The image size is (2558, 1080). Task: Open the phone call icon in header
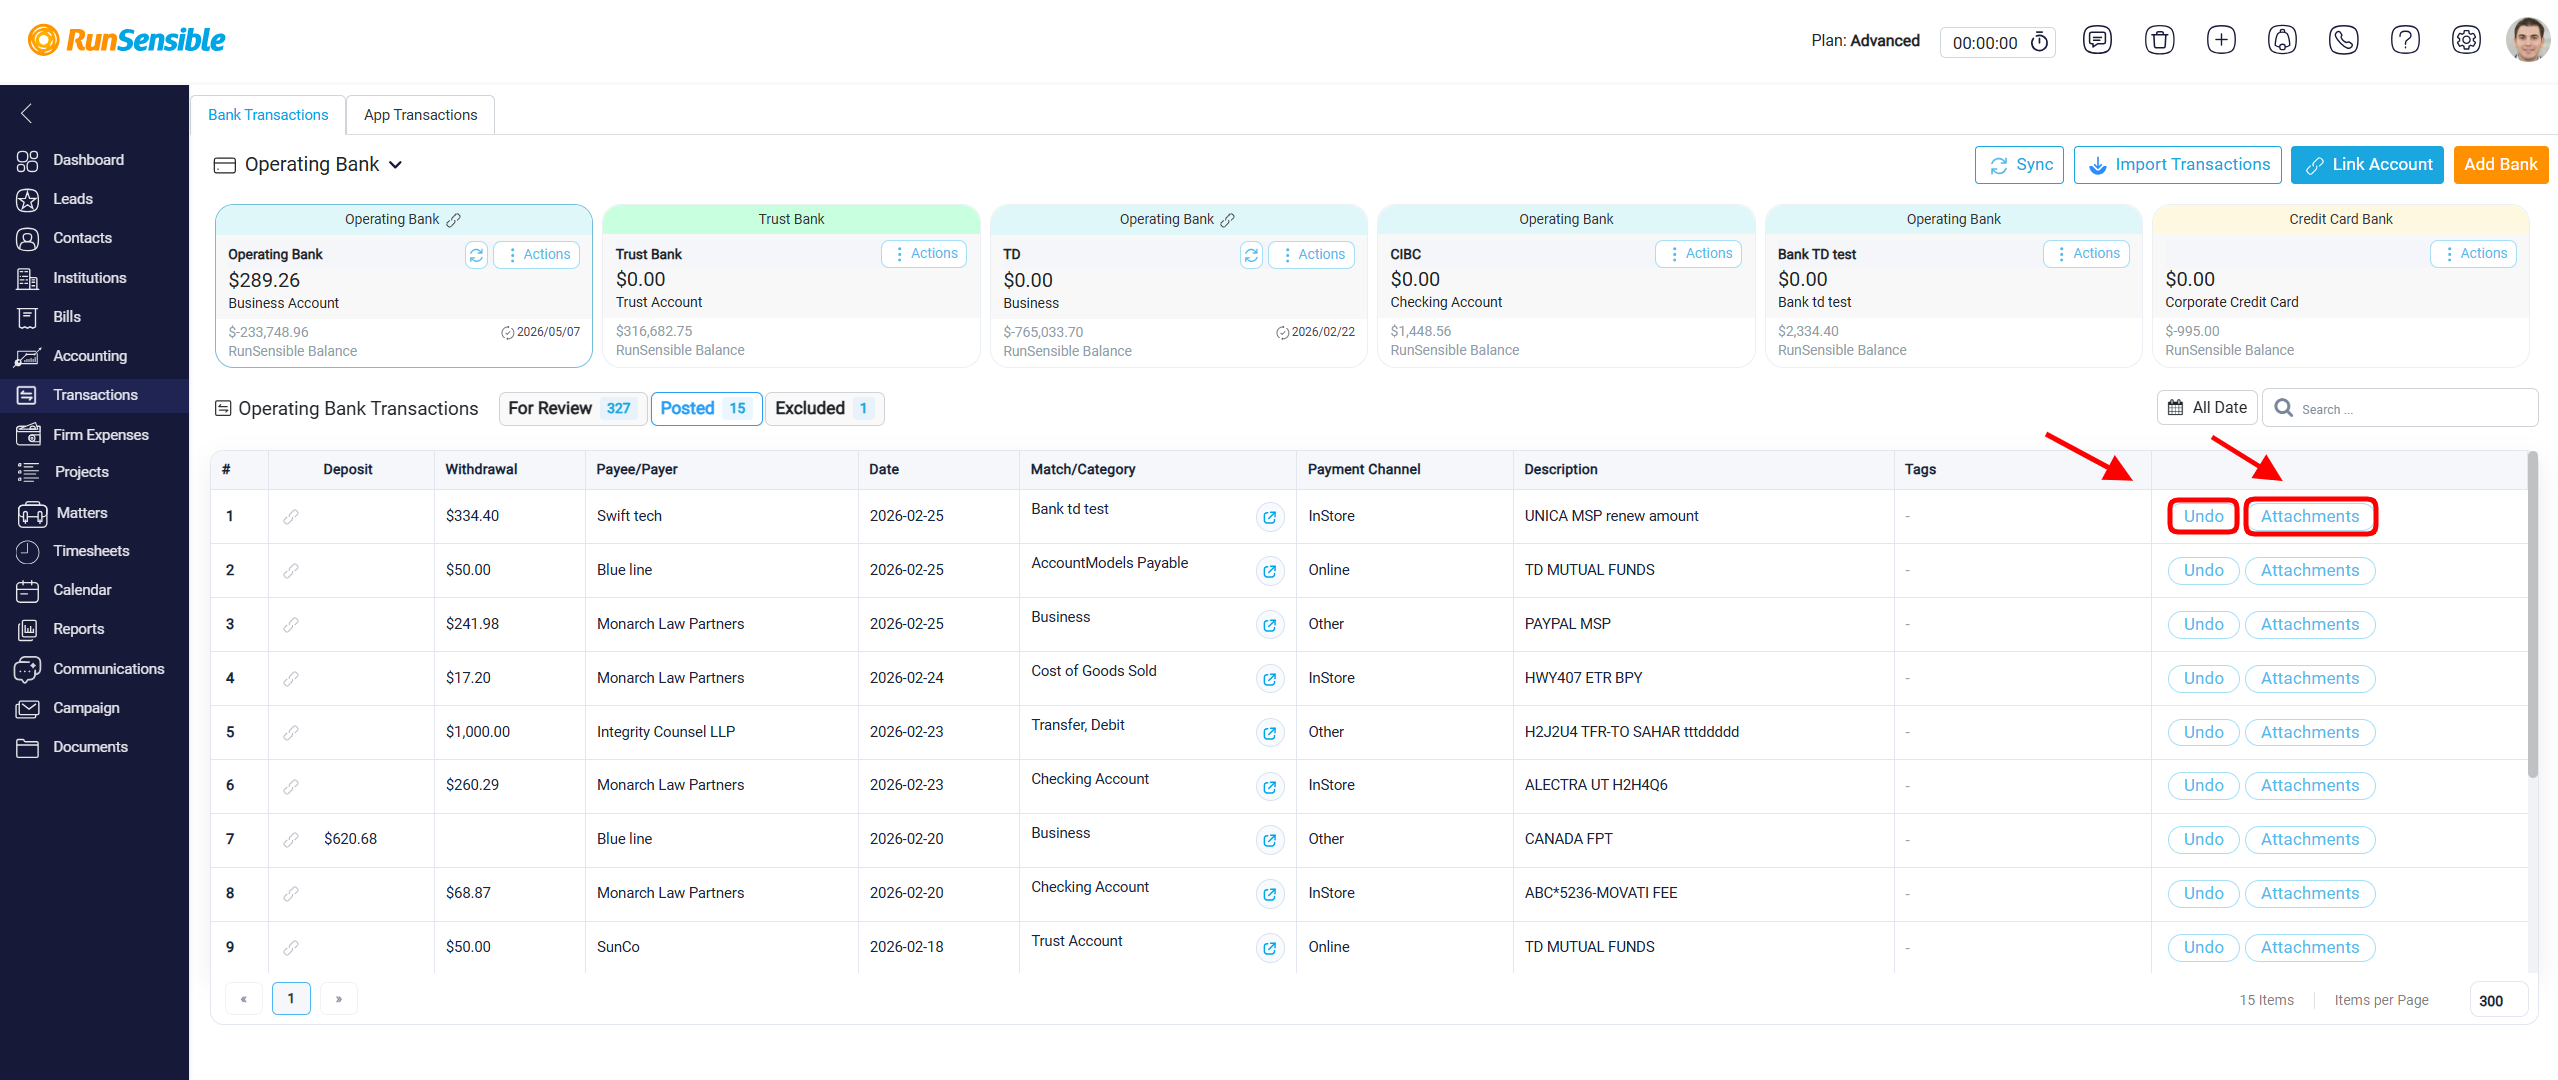tap(2344, 41)
